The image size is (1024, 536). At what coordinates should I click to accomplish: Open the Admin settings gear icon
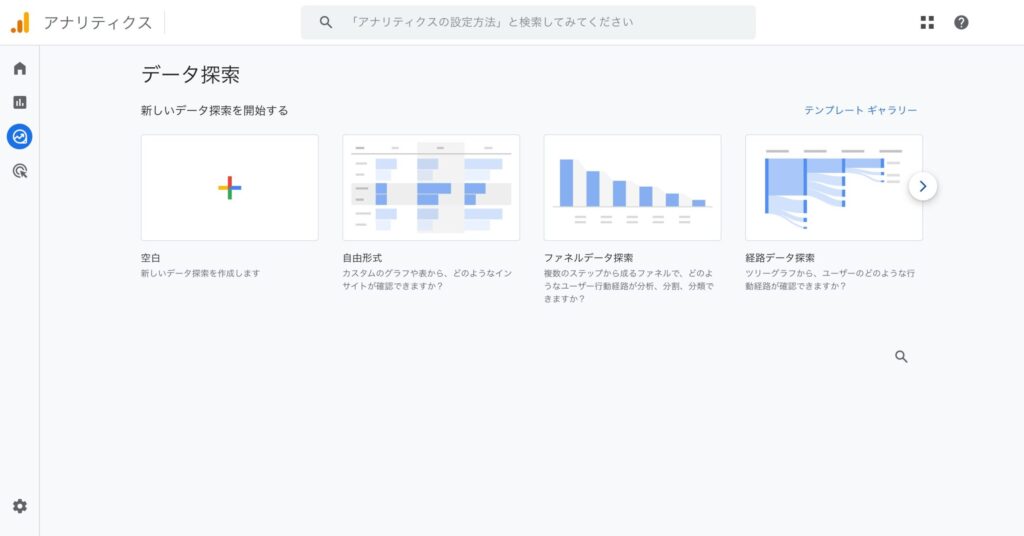coord(20,506)
